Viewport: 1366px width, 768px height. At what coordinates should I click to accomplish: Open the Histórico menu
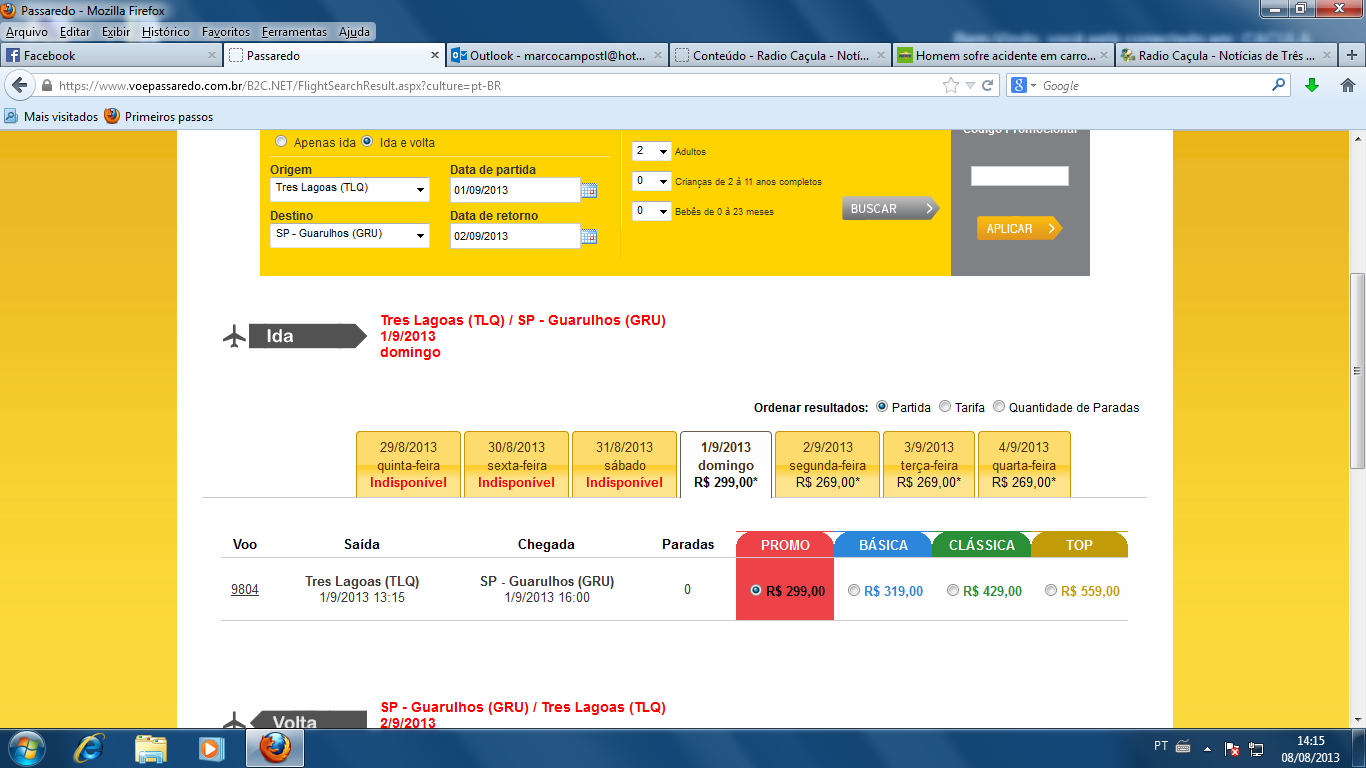click(166, 32)
